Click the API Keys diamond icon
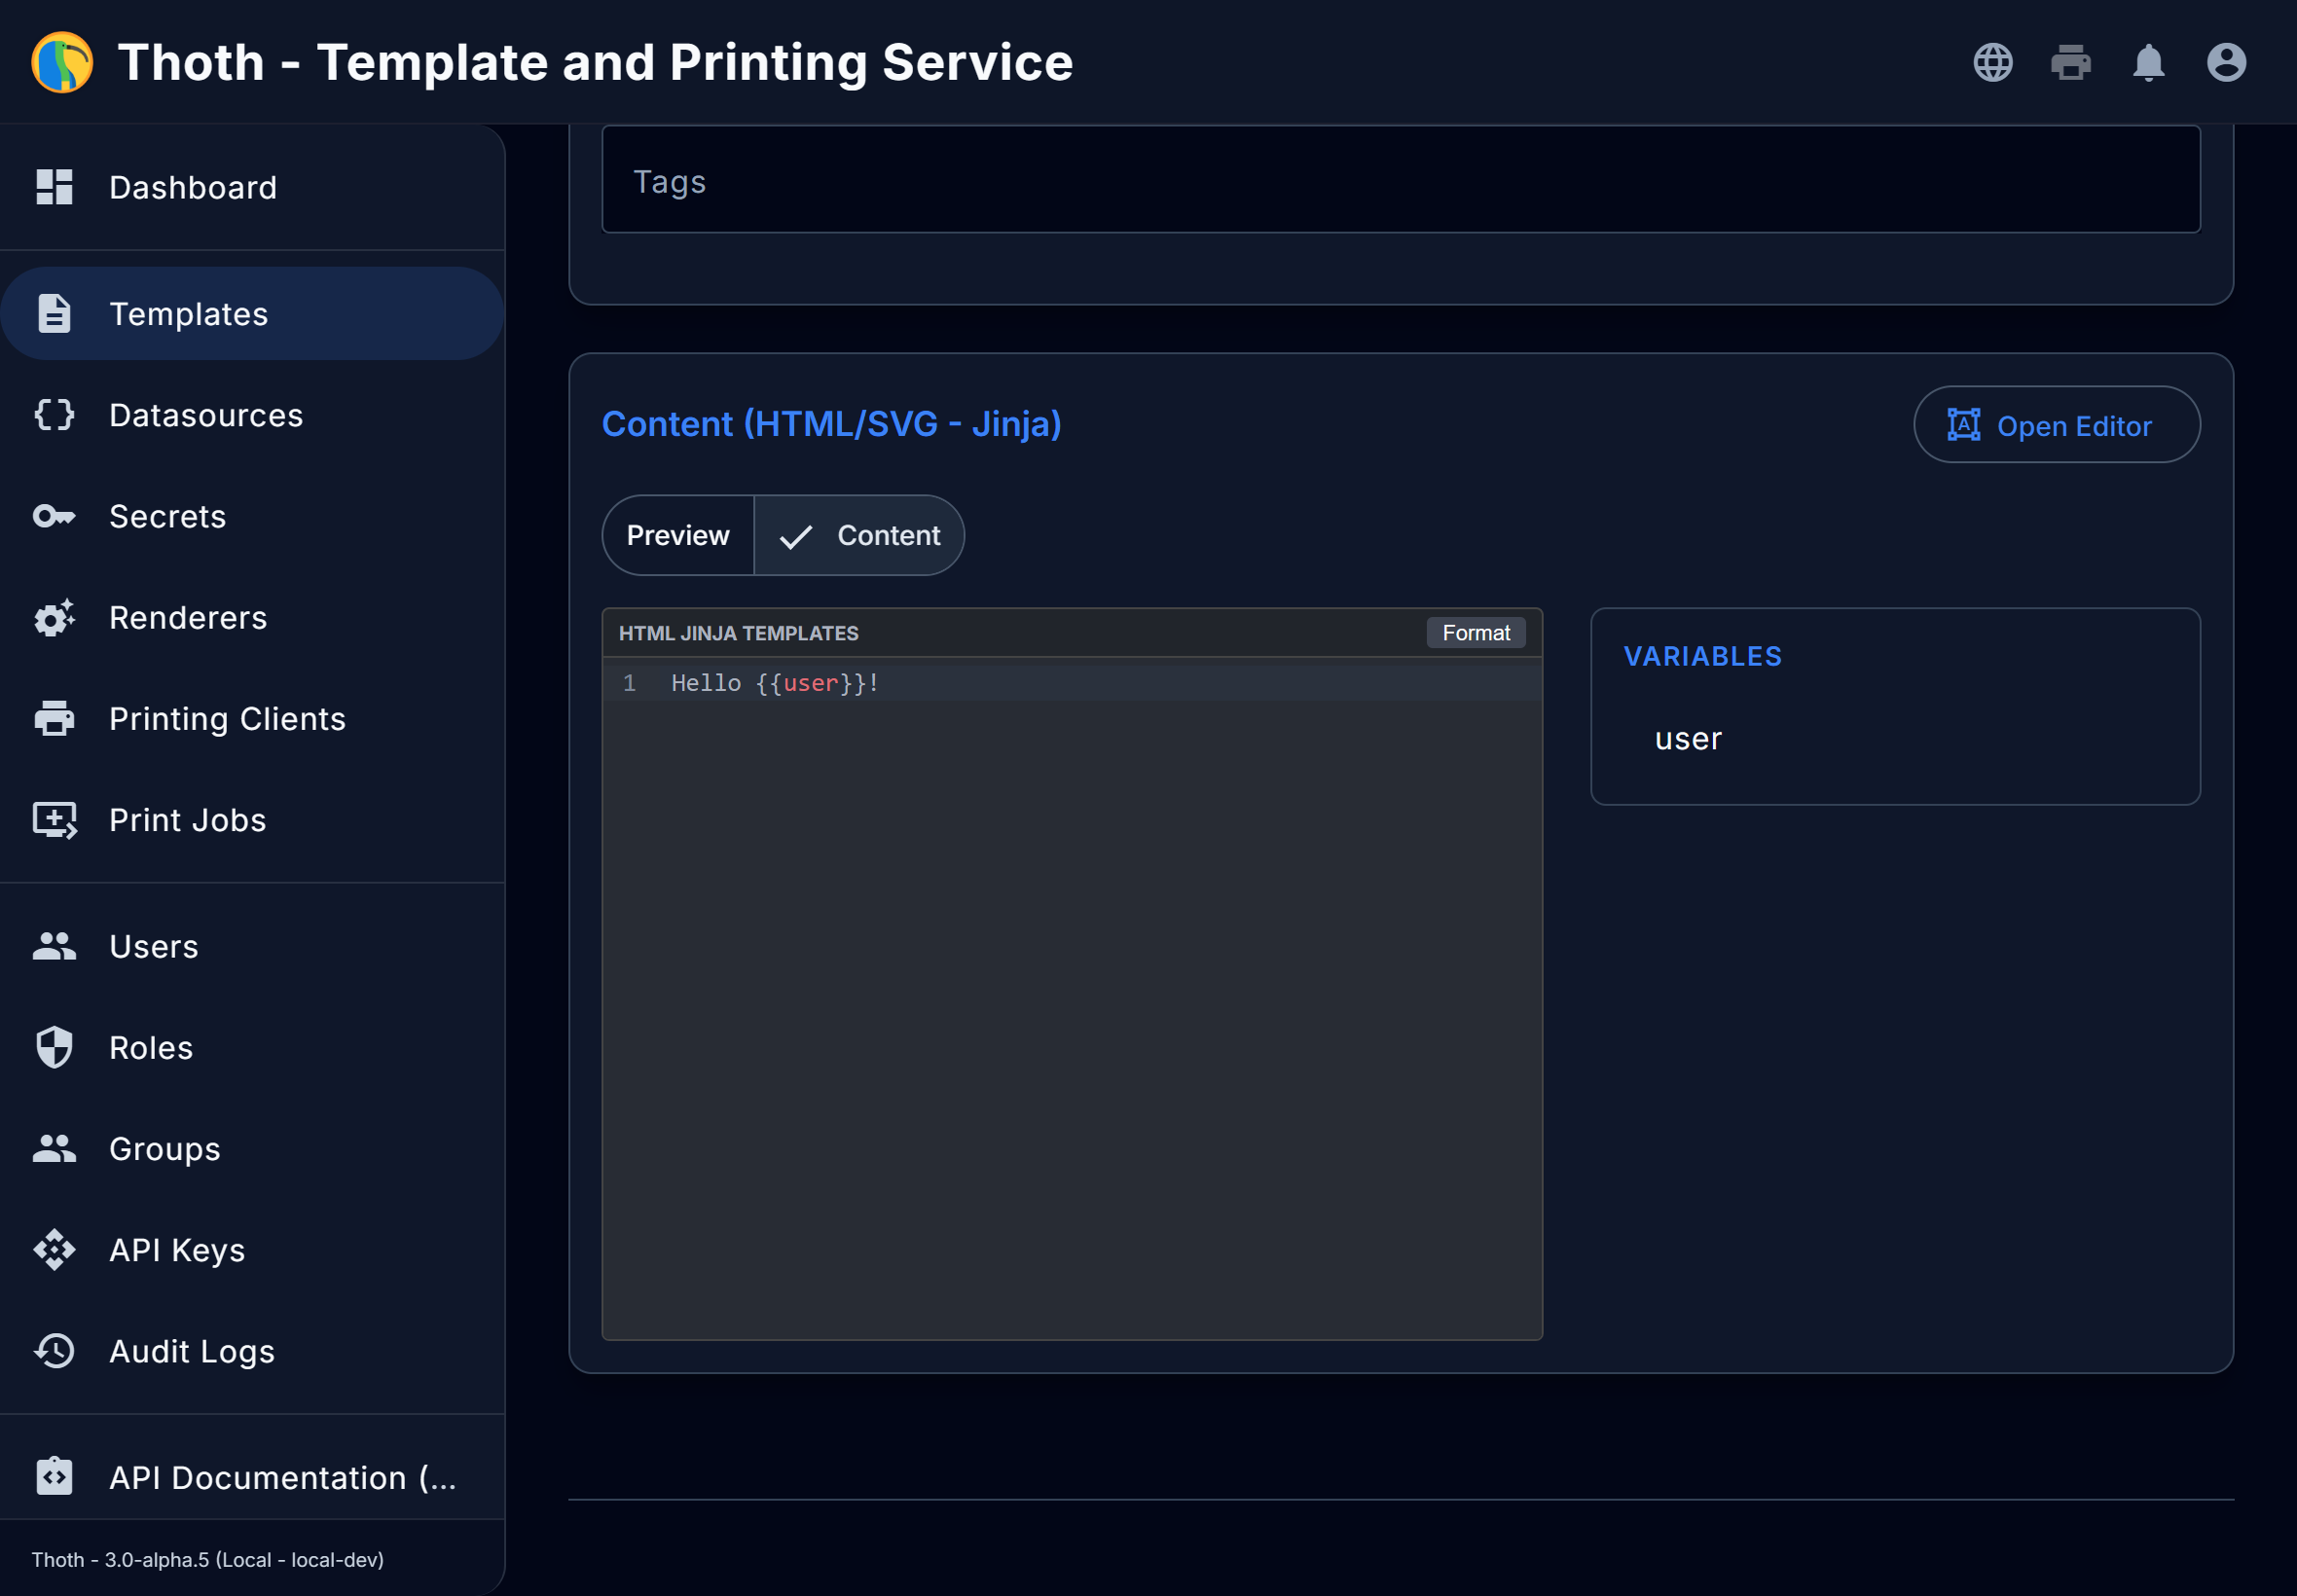 coord(54,1249)
